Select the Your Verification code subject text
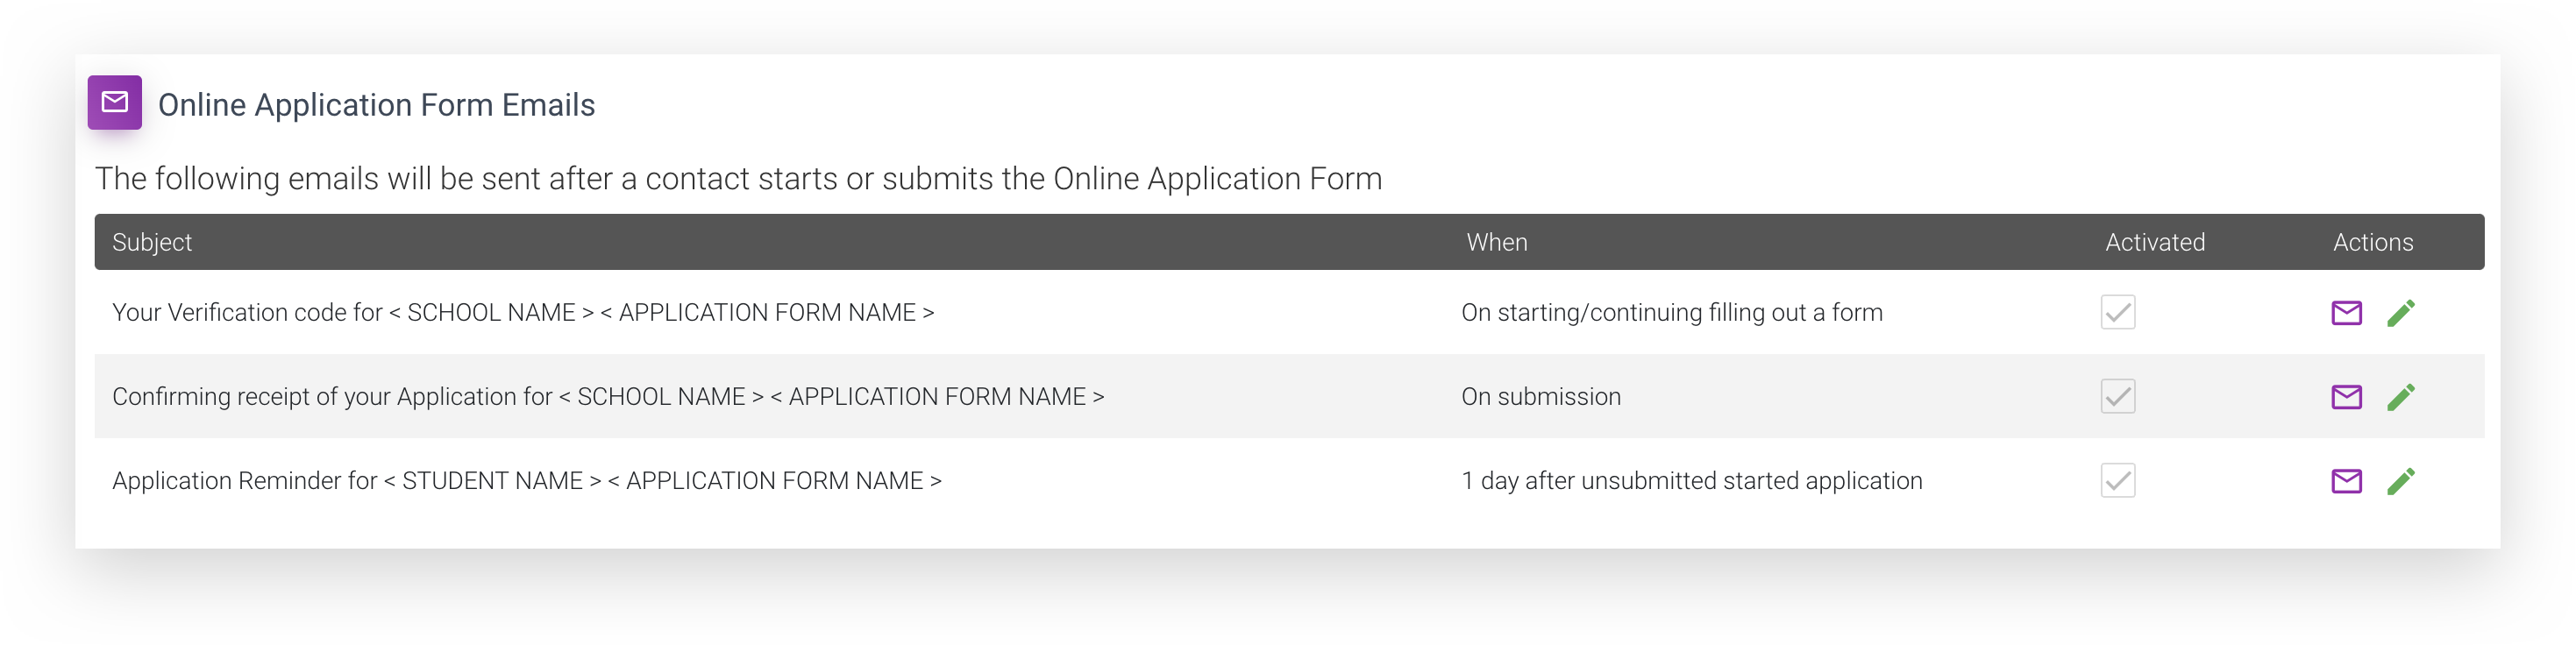Screen dimensions: 2576x645 pos(523,312)
